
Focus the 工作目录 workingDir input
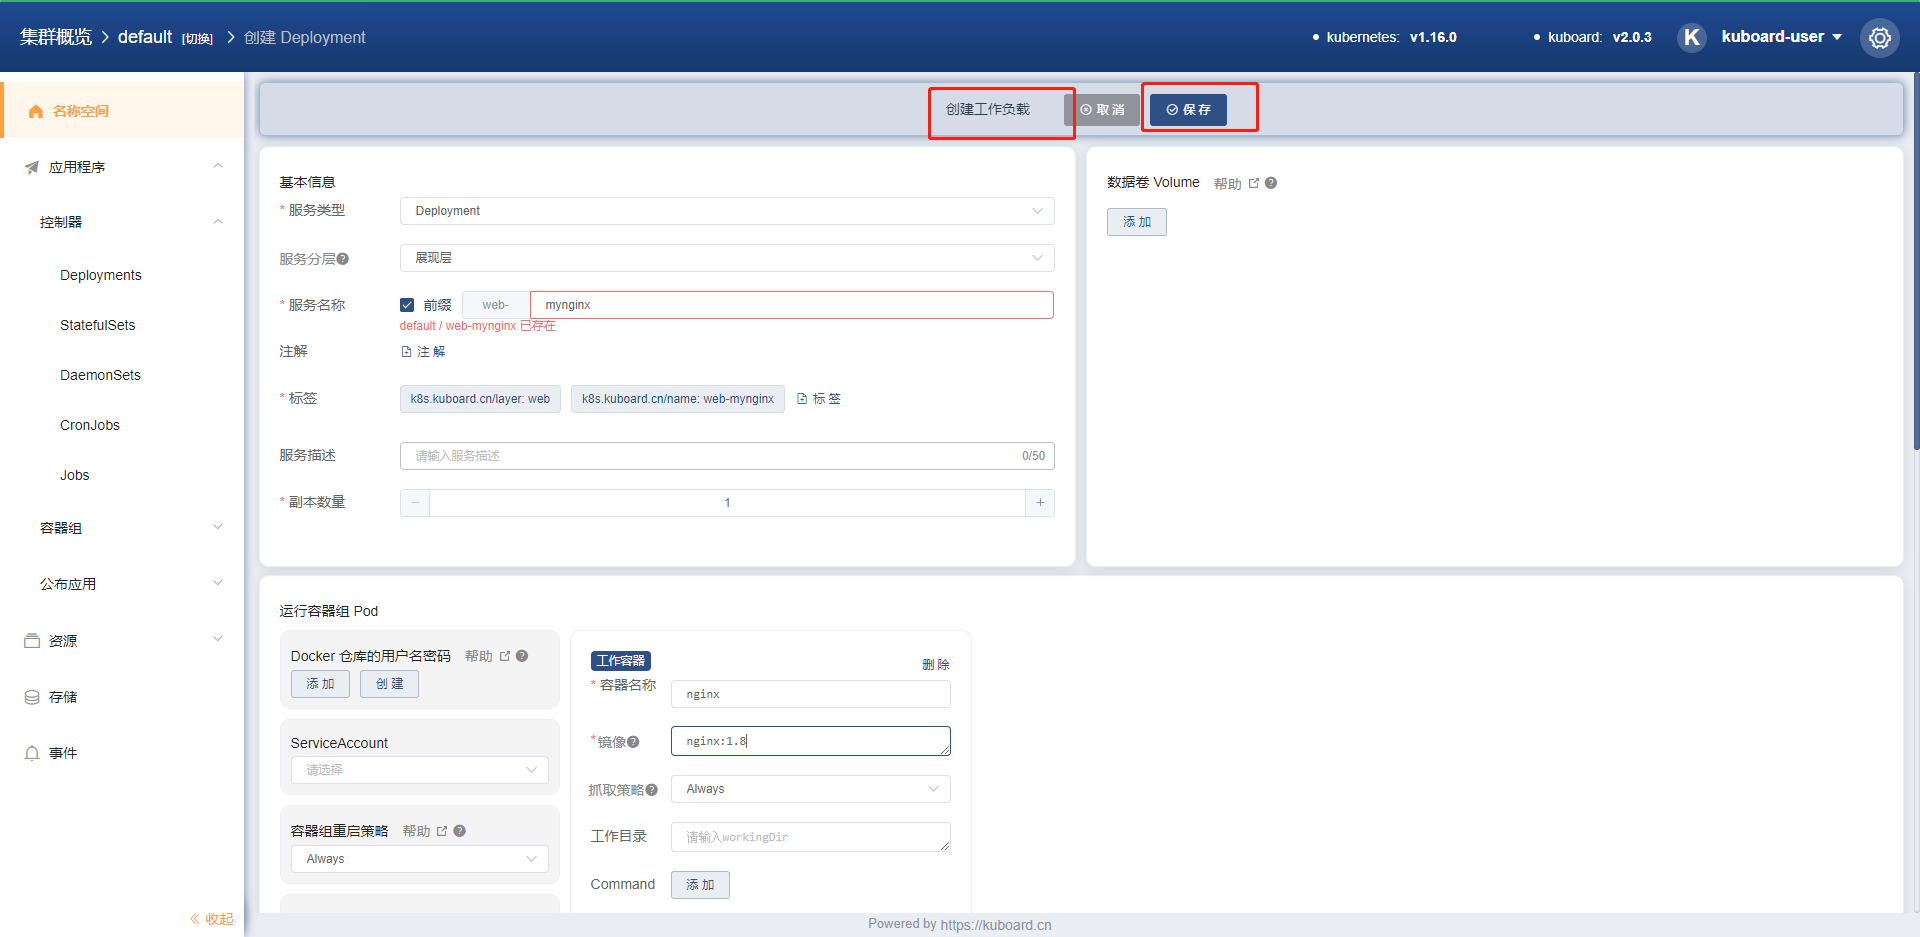coord(811,837)
